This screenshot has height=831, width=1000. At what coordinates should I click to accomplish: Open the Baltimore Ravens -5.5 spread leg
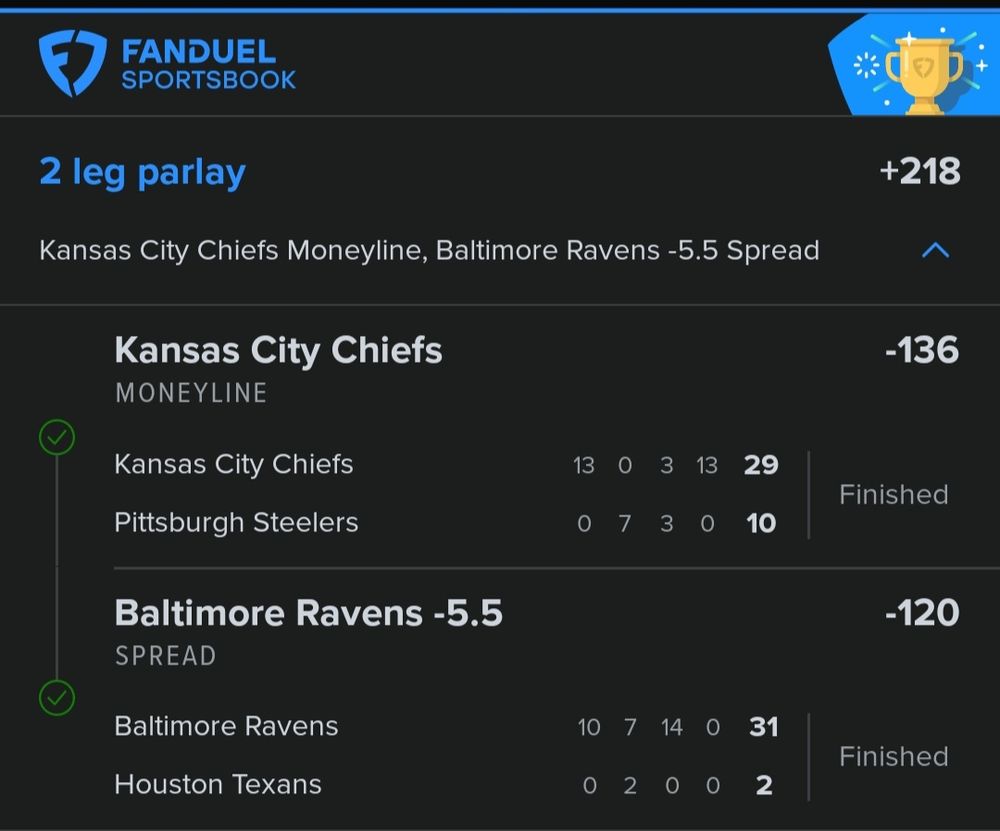[308, 613]
